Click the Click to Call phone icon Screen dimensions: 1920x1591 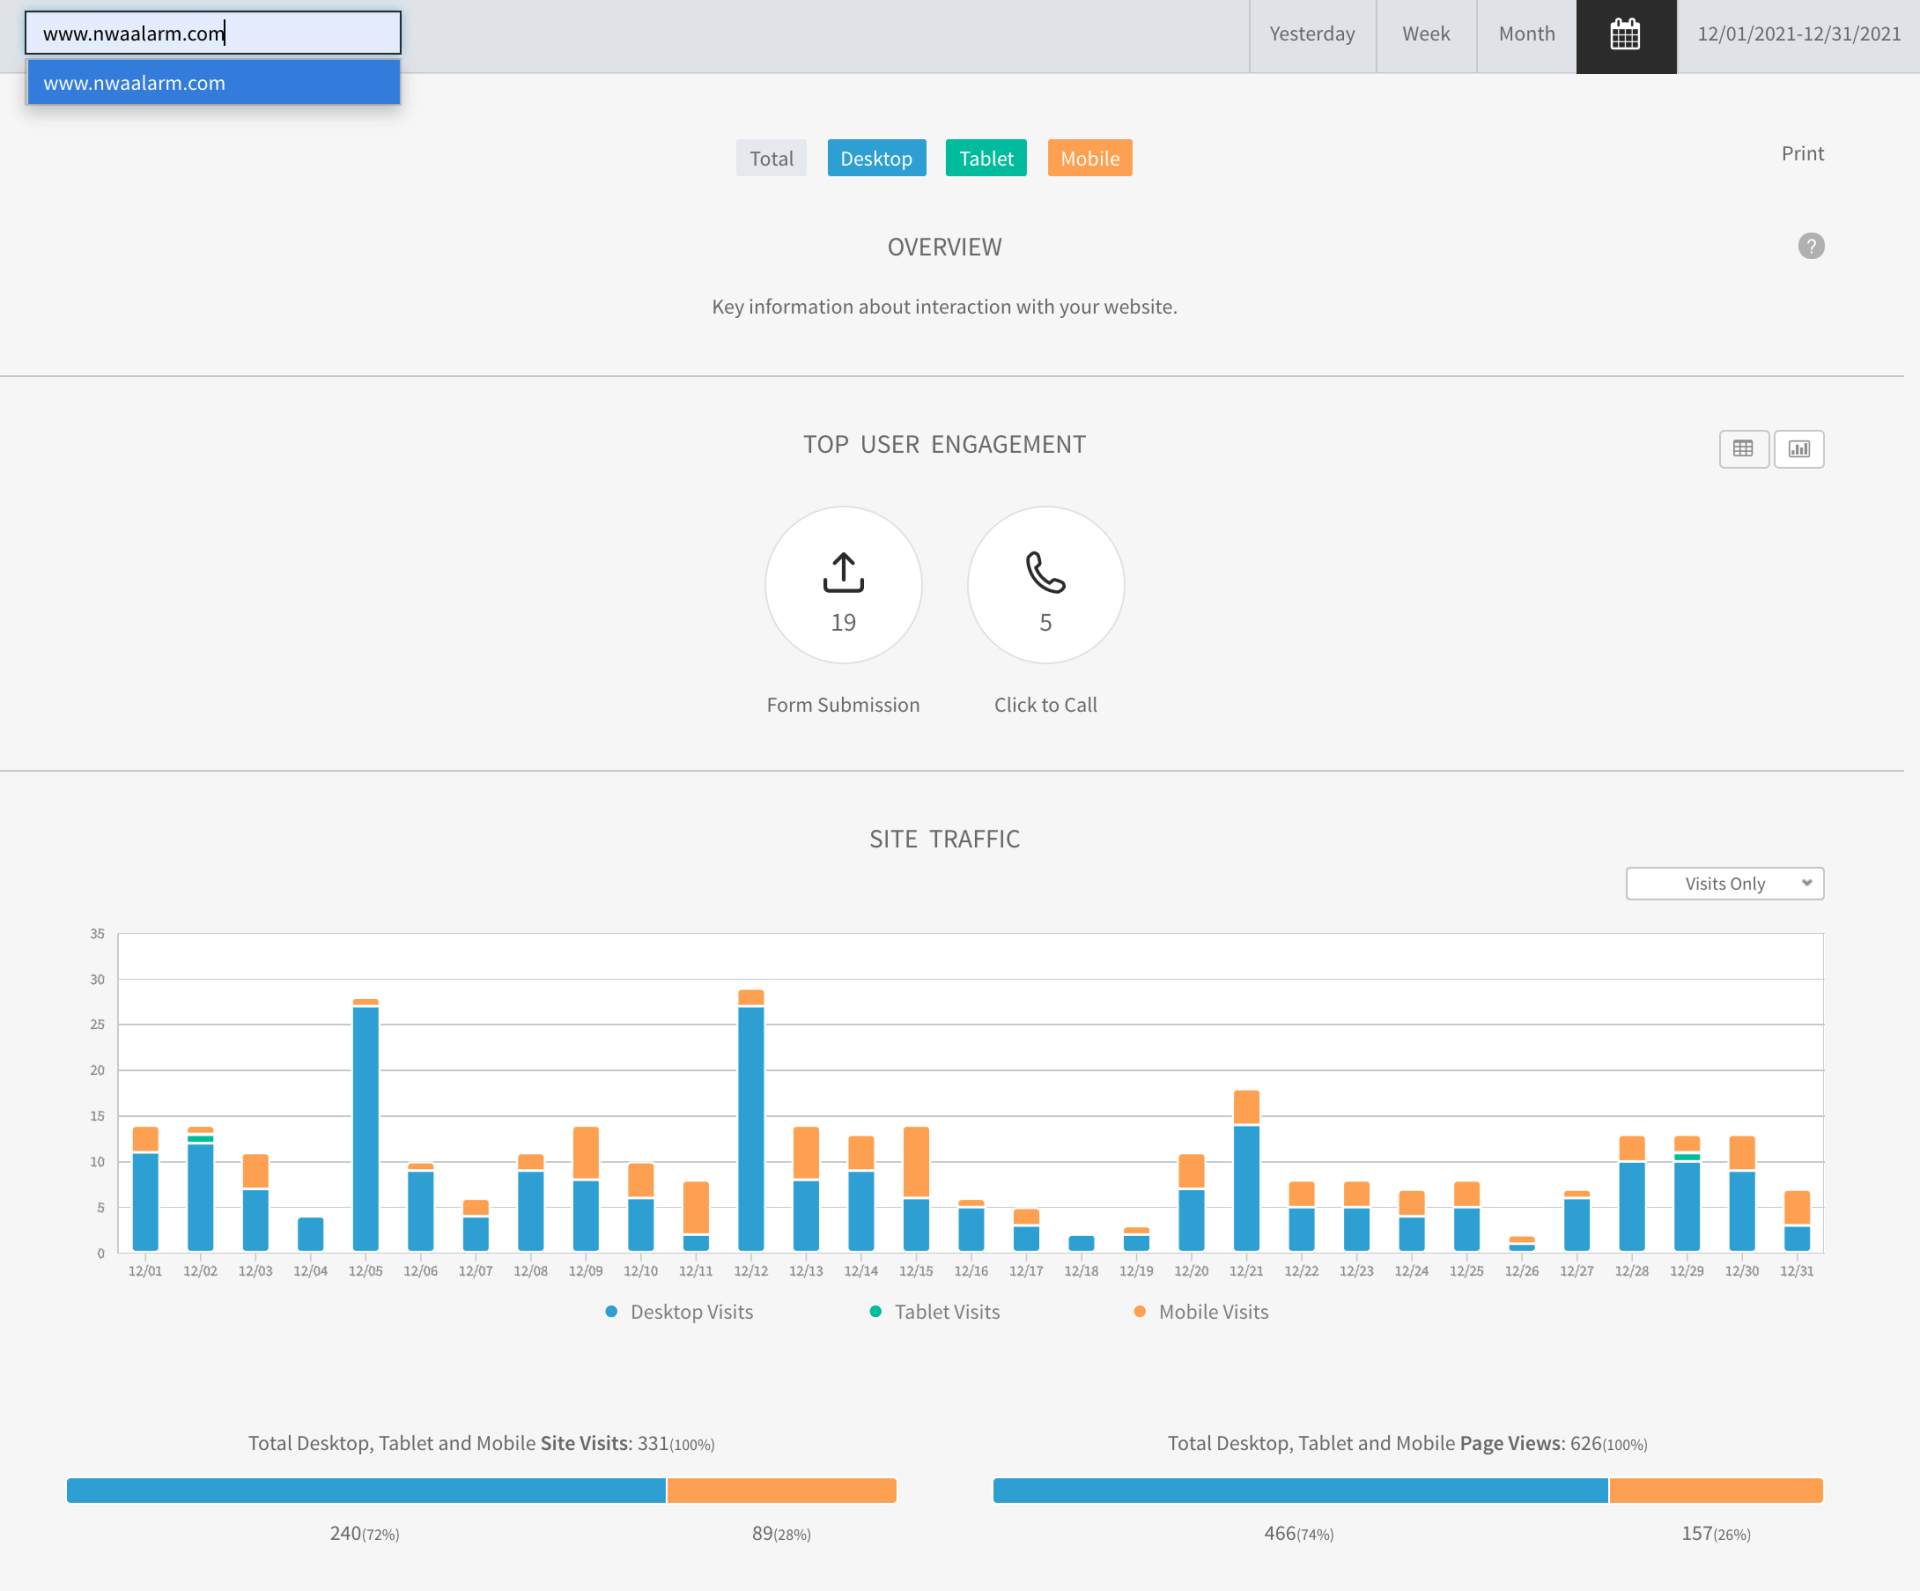click(x=1045, y=572)
